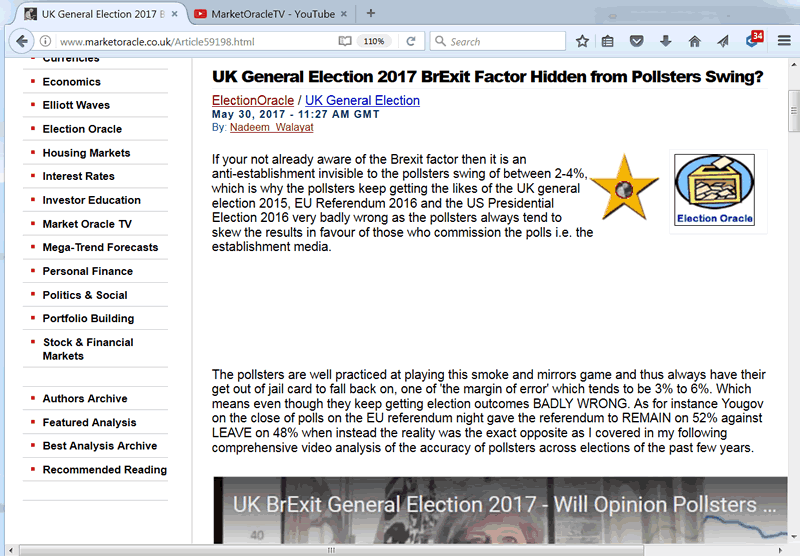Open Featured Analysis sidebar link
Screen dimensions: 800x556
89,422
